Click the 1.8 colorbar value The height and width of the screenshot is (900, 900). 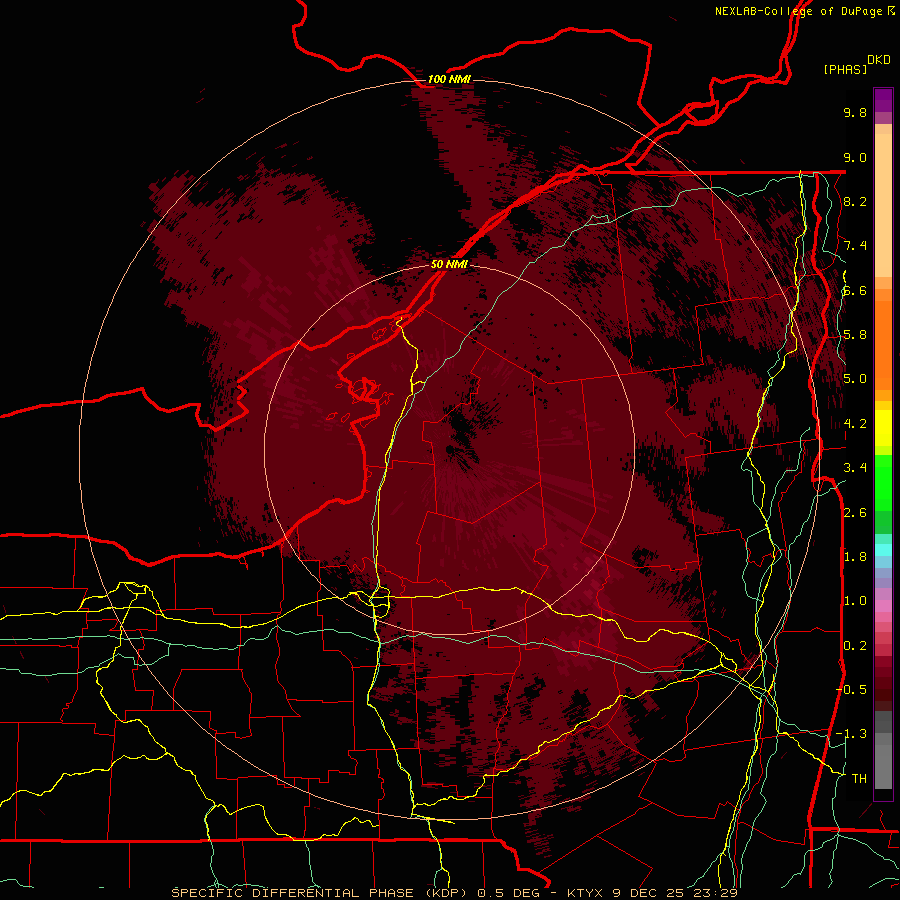[855, 557]
